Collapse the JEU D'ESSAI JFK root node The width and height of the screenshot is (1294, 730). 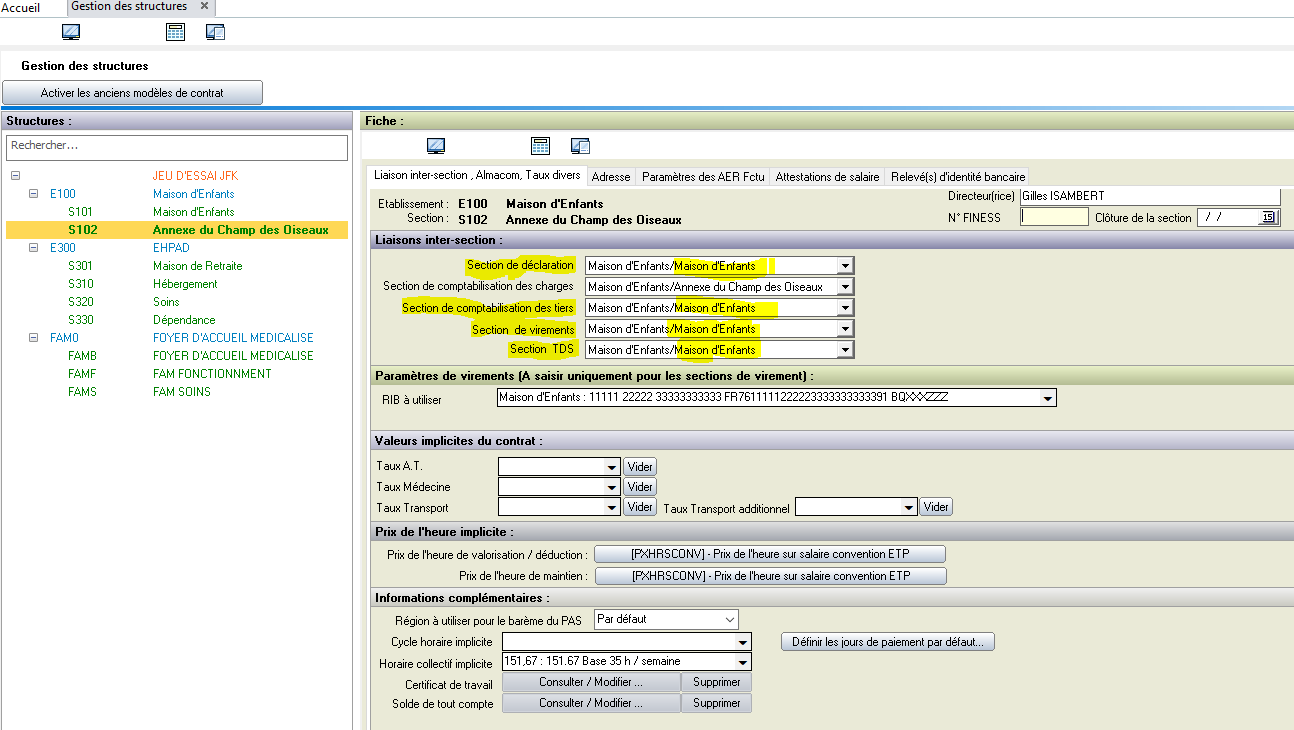(16, 176)
